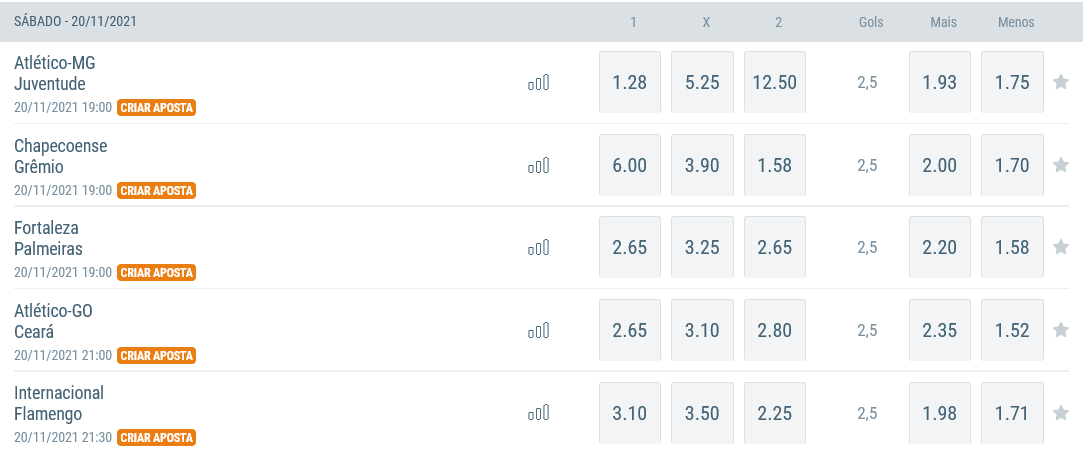
Task: Choose Menos 2,5 goals odds 1.71
Action: (1013, 413)
